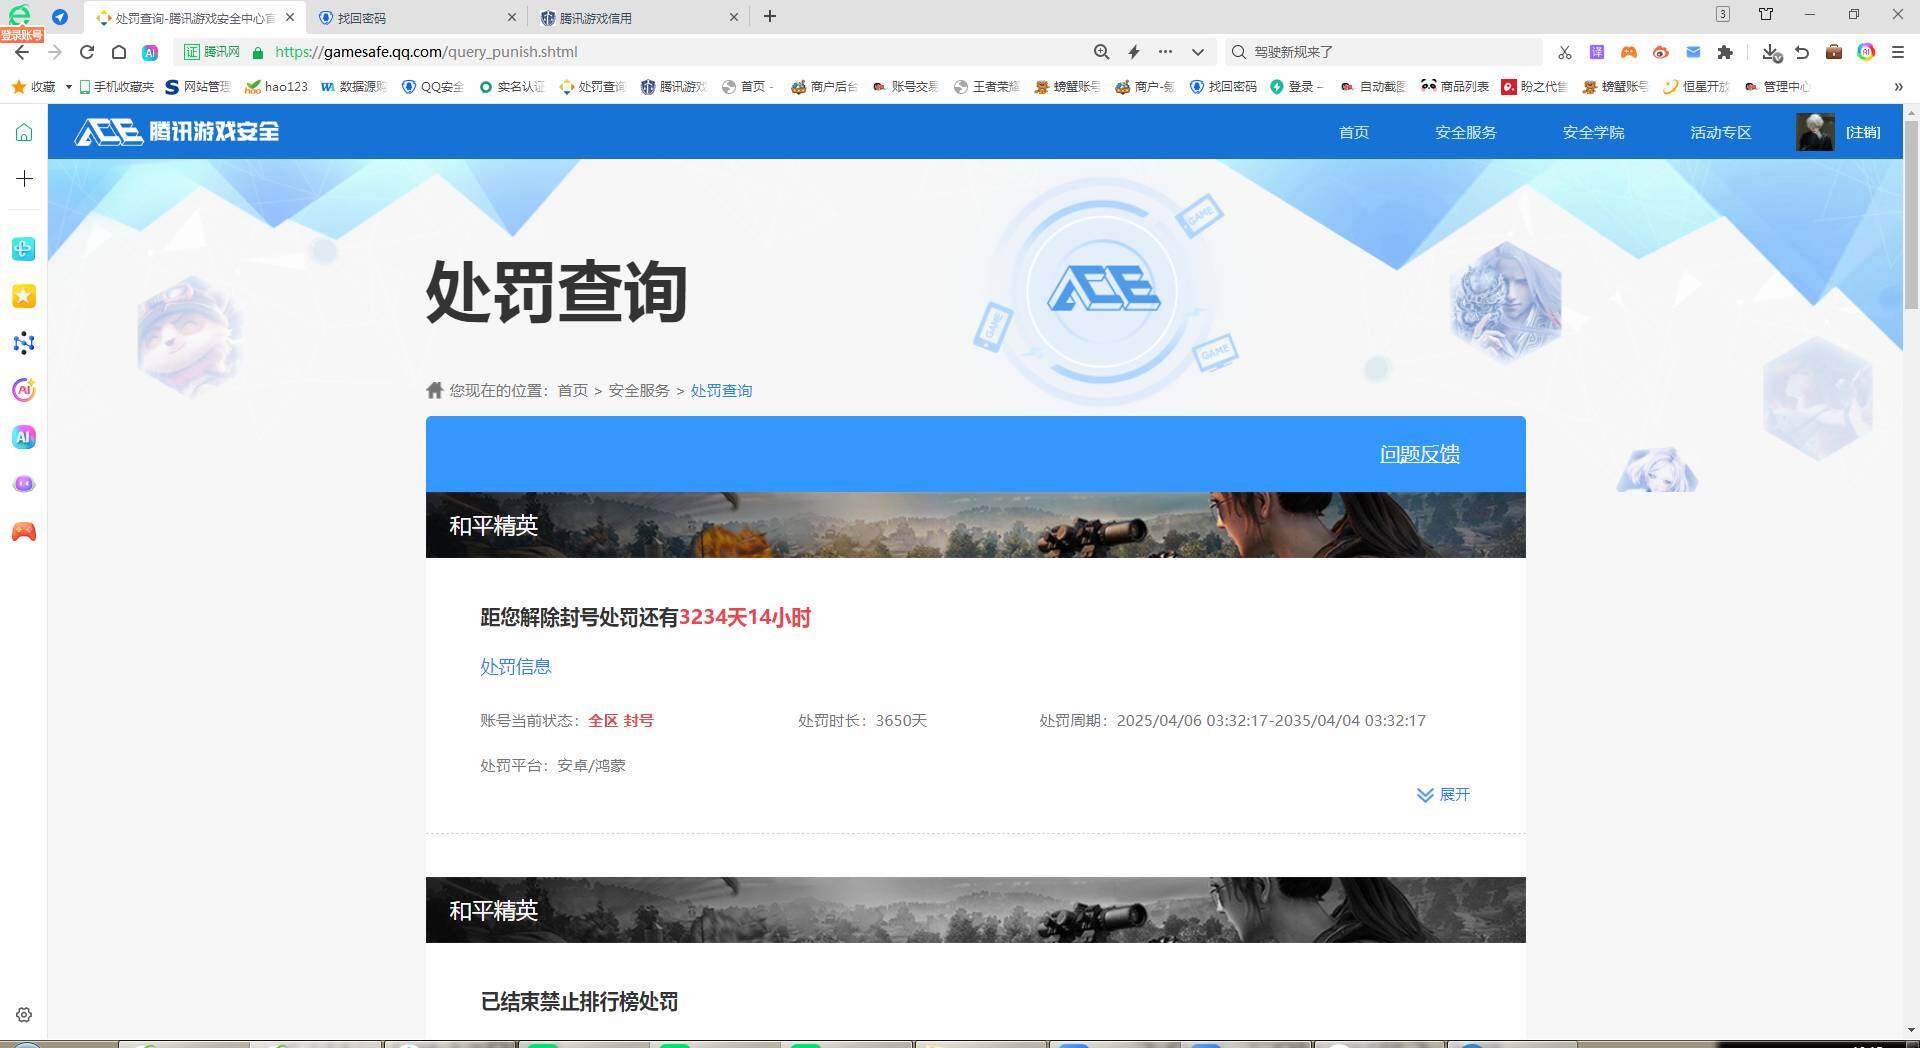Open the 管理中心 bookmark
The image size is (1920, 1048).
[1777, 87]
